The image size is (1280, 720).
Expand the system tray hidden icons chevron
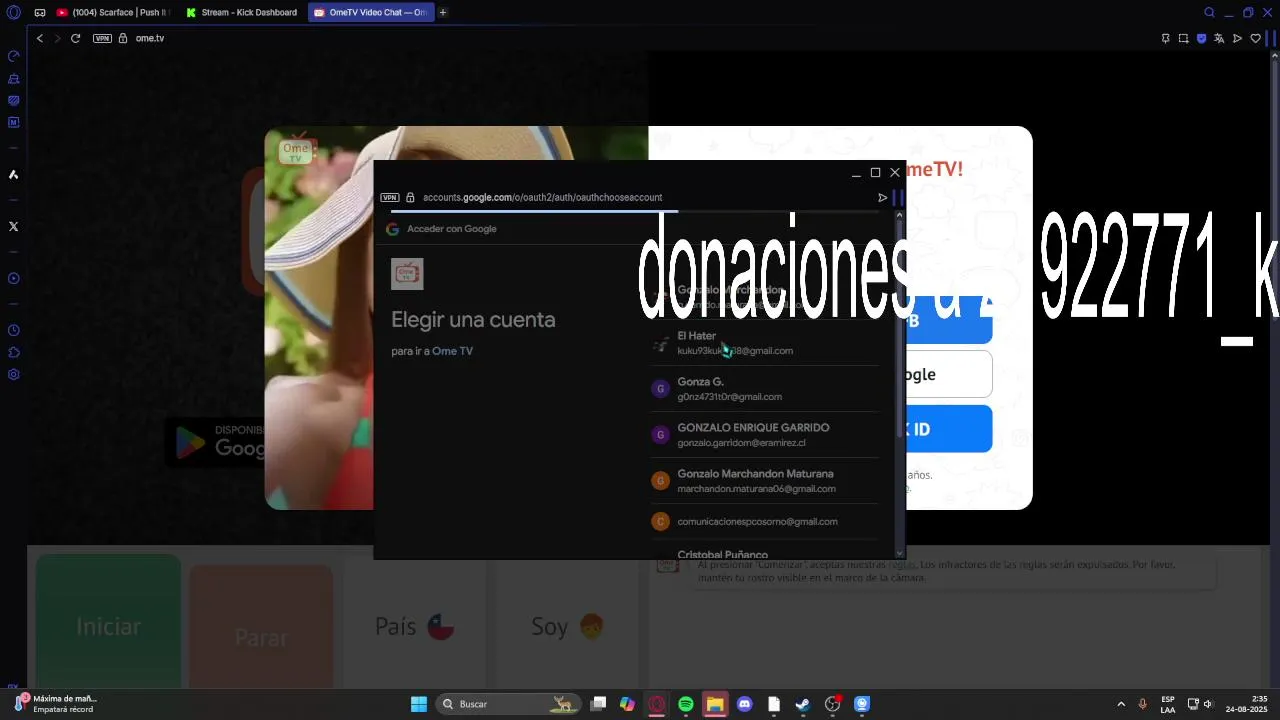pos(1121,704)
